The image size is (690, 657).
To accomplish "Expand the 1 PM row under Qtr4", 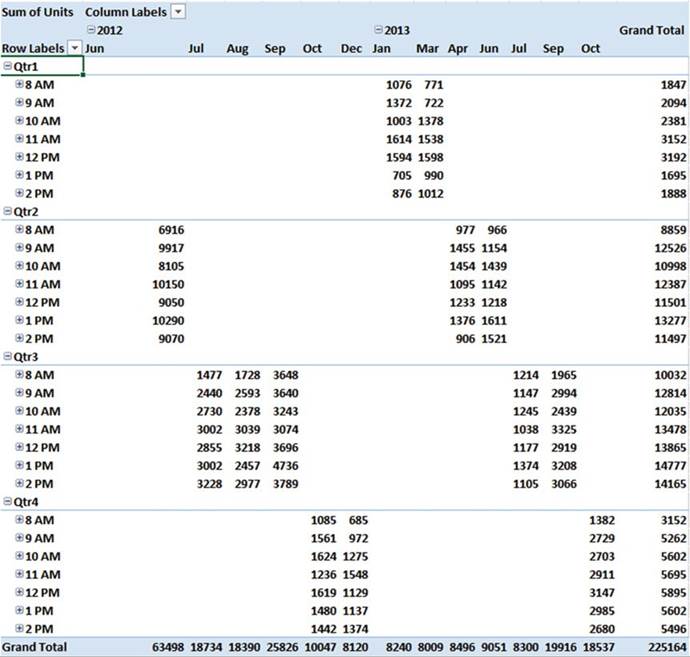I will point(19,610).
